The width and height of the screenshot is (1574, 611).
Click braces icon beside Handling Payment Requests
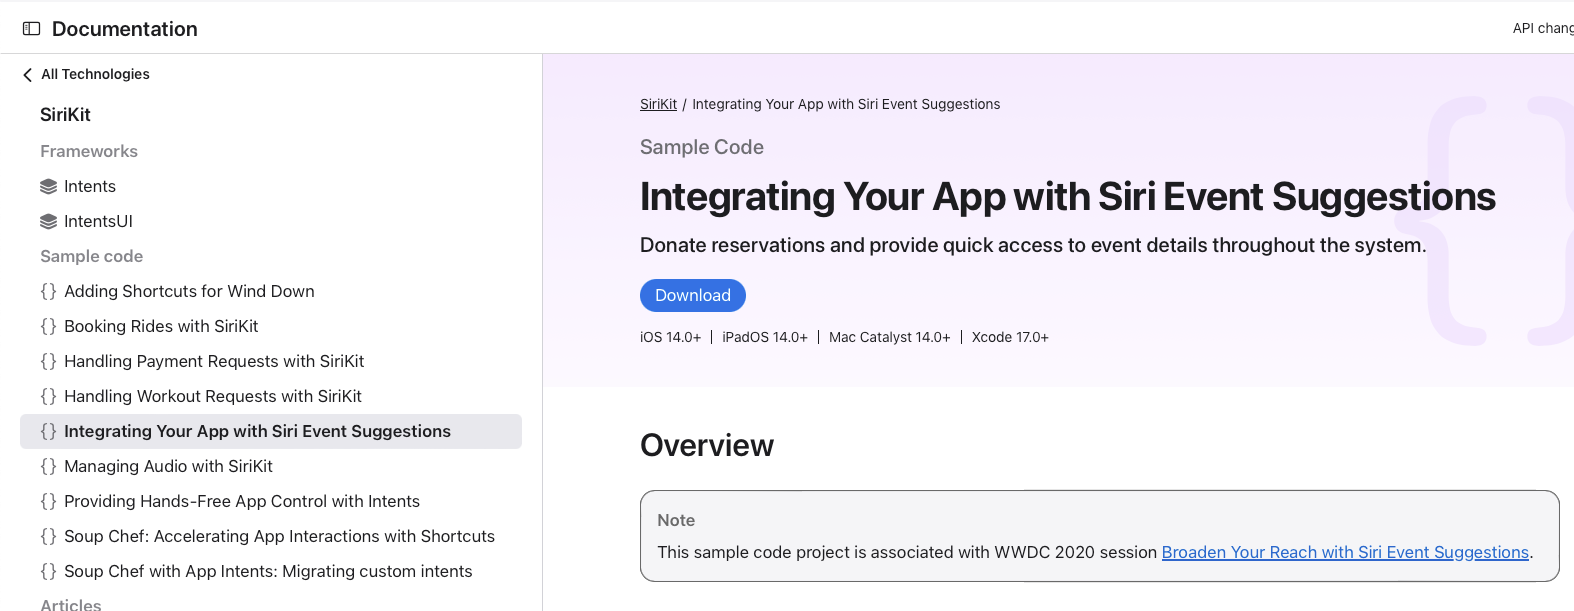(48, 362)
